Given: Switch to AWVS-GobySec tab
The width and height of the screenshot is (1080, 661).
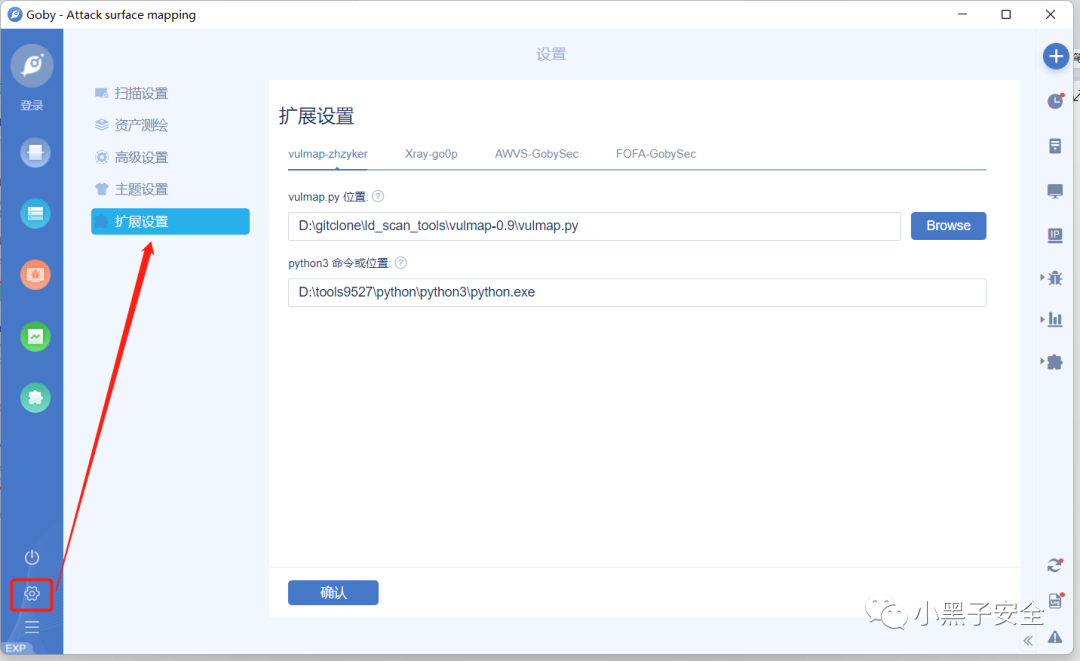Looking at the screenshot, I should pyautogui.click(x=537, y=154).
